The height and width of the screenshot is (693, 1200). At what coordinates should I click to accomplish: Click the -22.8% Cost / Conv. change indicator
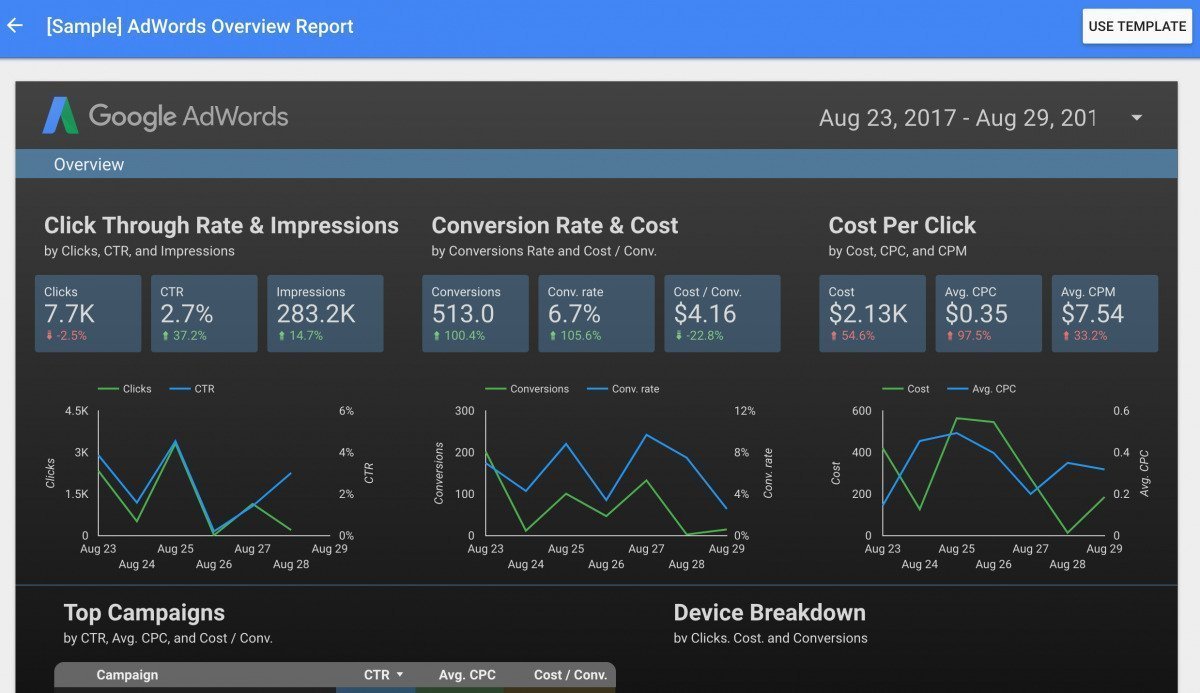click(699, 336)
